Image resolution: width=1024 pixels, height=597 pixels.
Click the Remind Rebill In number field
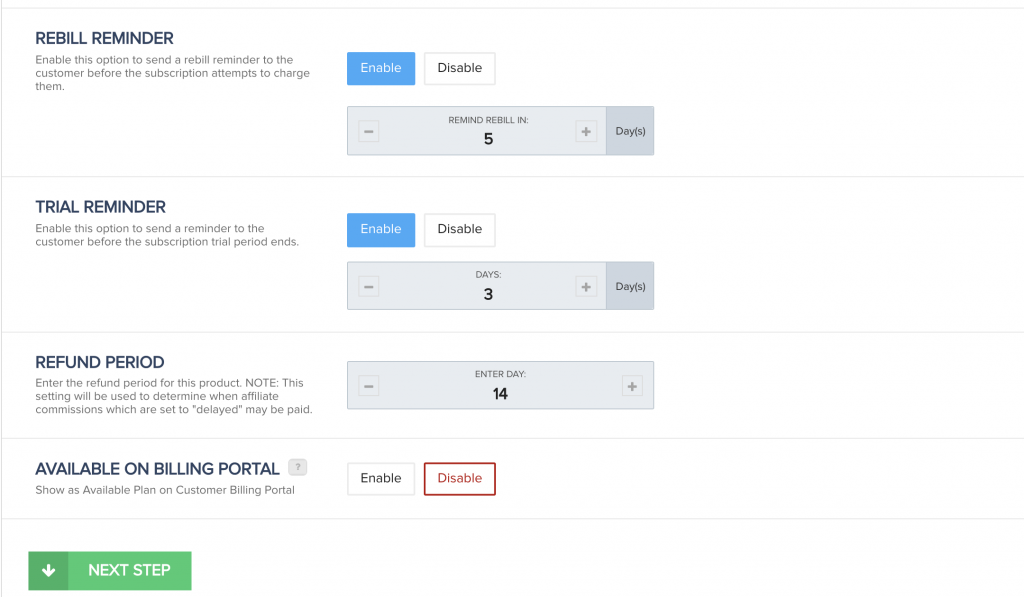(488, 139)
